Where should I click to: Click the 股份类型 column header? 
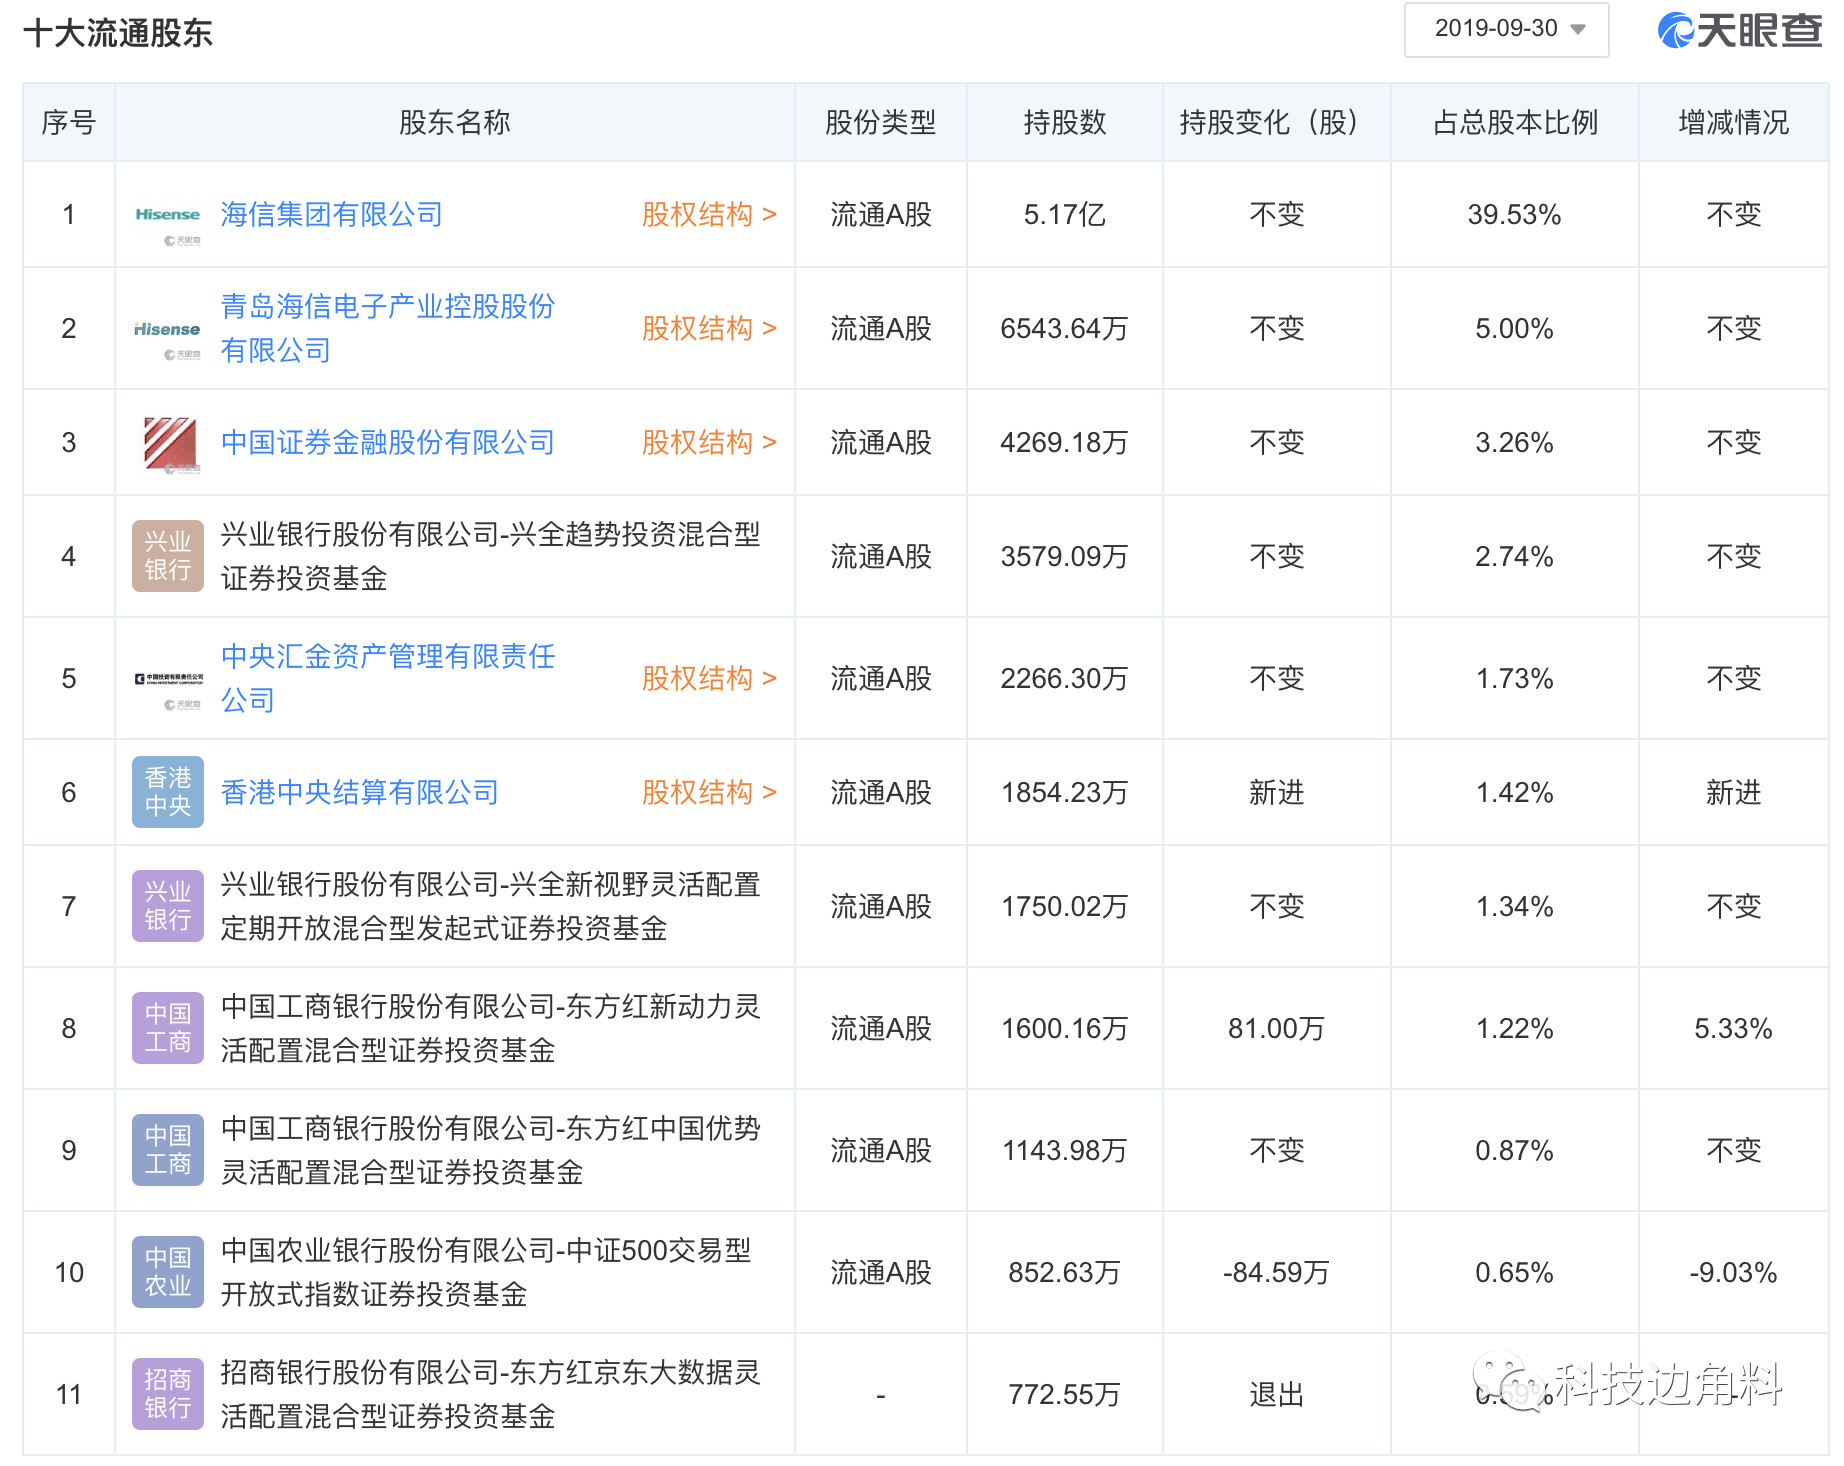tap(881, 123)
